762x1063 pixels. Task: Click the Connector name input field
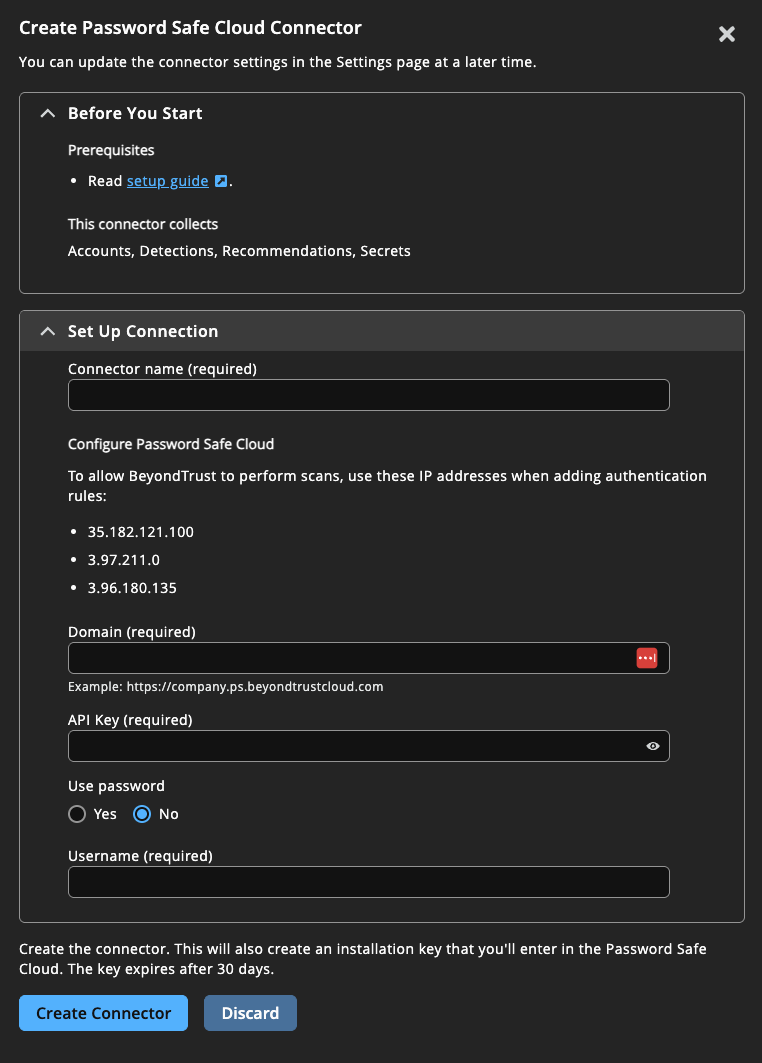pos(368,394)
